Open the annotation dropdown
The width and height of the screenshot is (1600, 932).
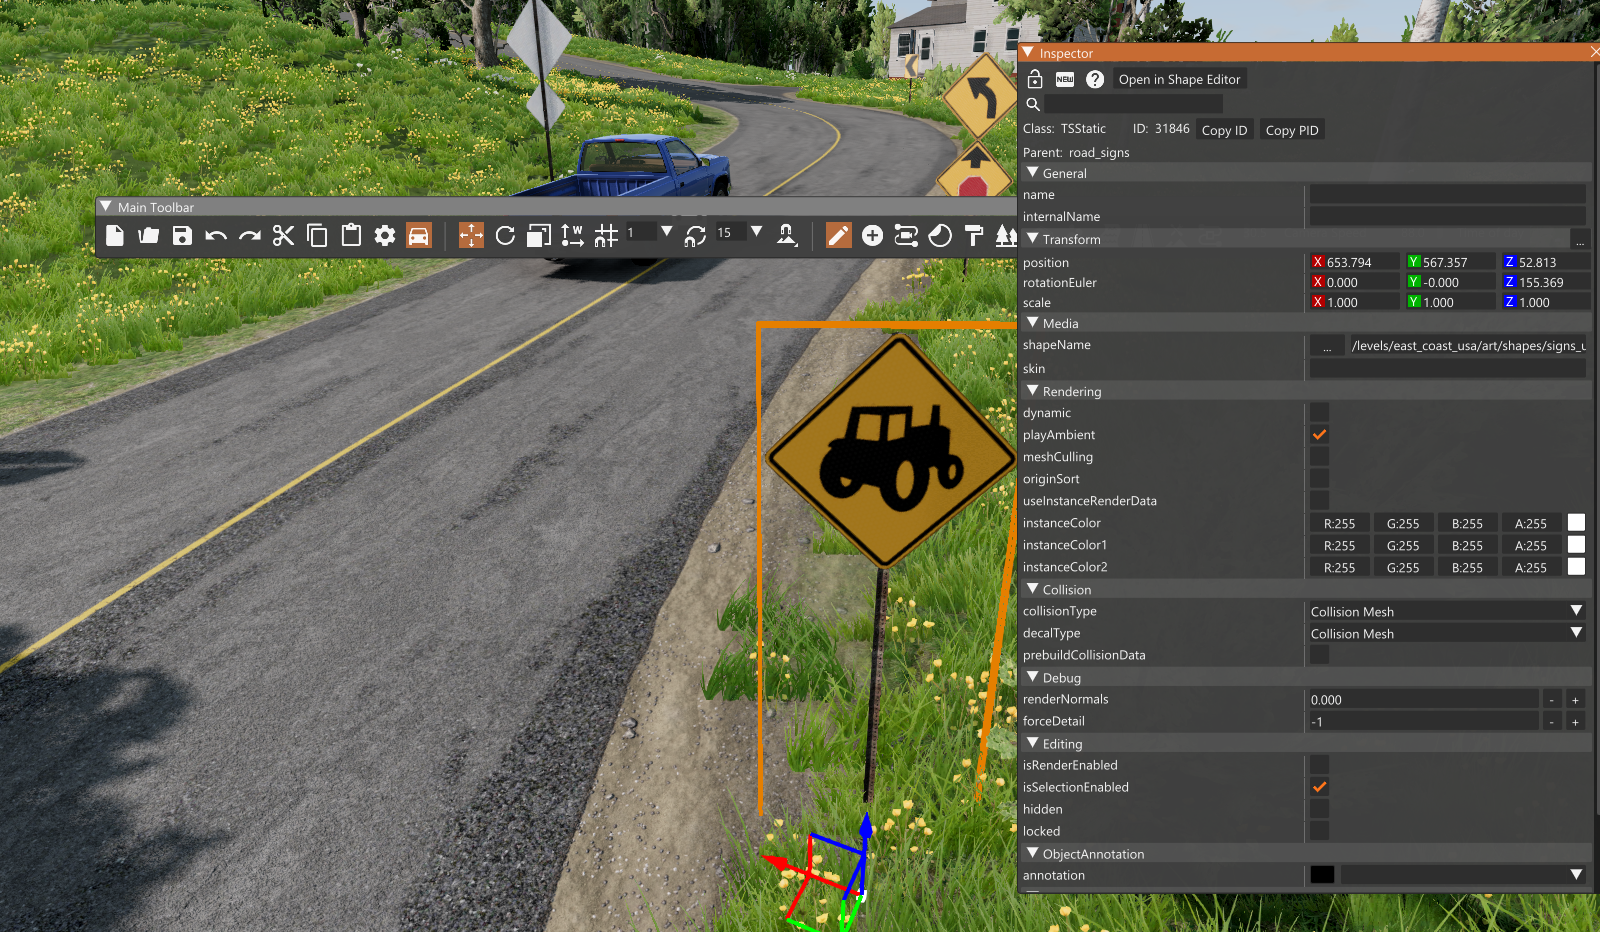point(1463,875)
